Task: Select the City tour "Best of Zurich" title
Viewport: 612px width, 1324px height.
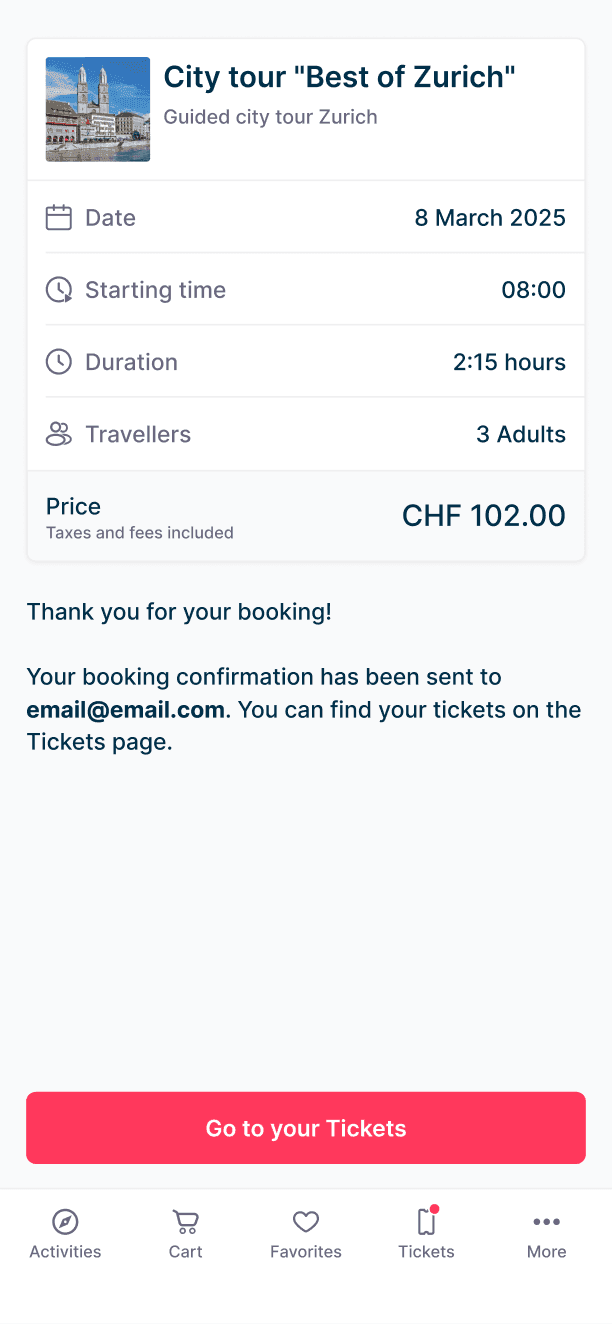Action: pyautogui.click(x=339, y=77)
